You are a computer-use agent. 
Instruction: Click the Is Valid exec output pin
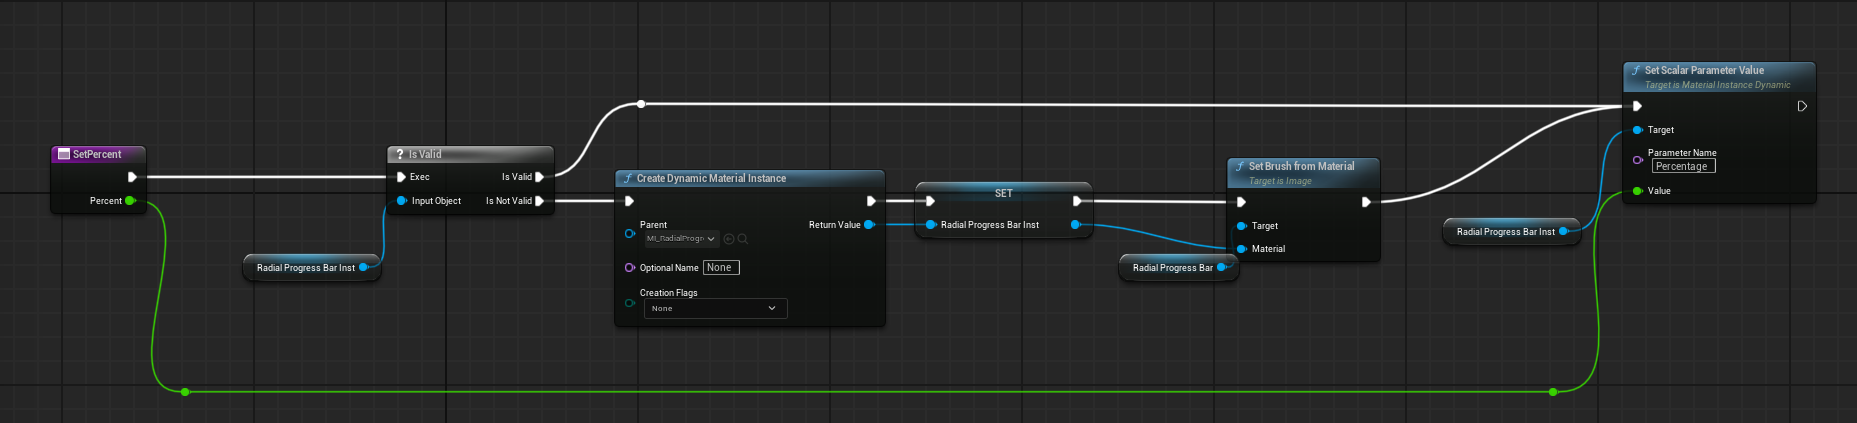(540, 177)
